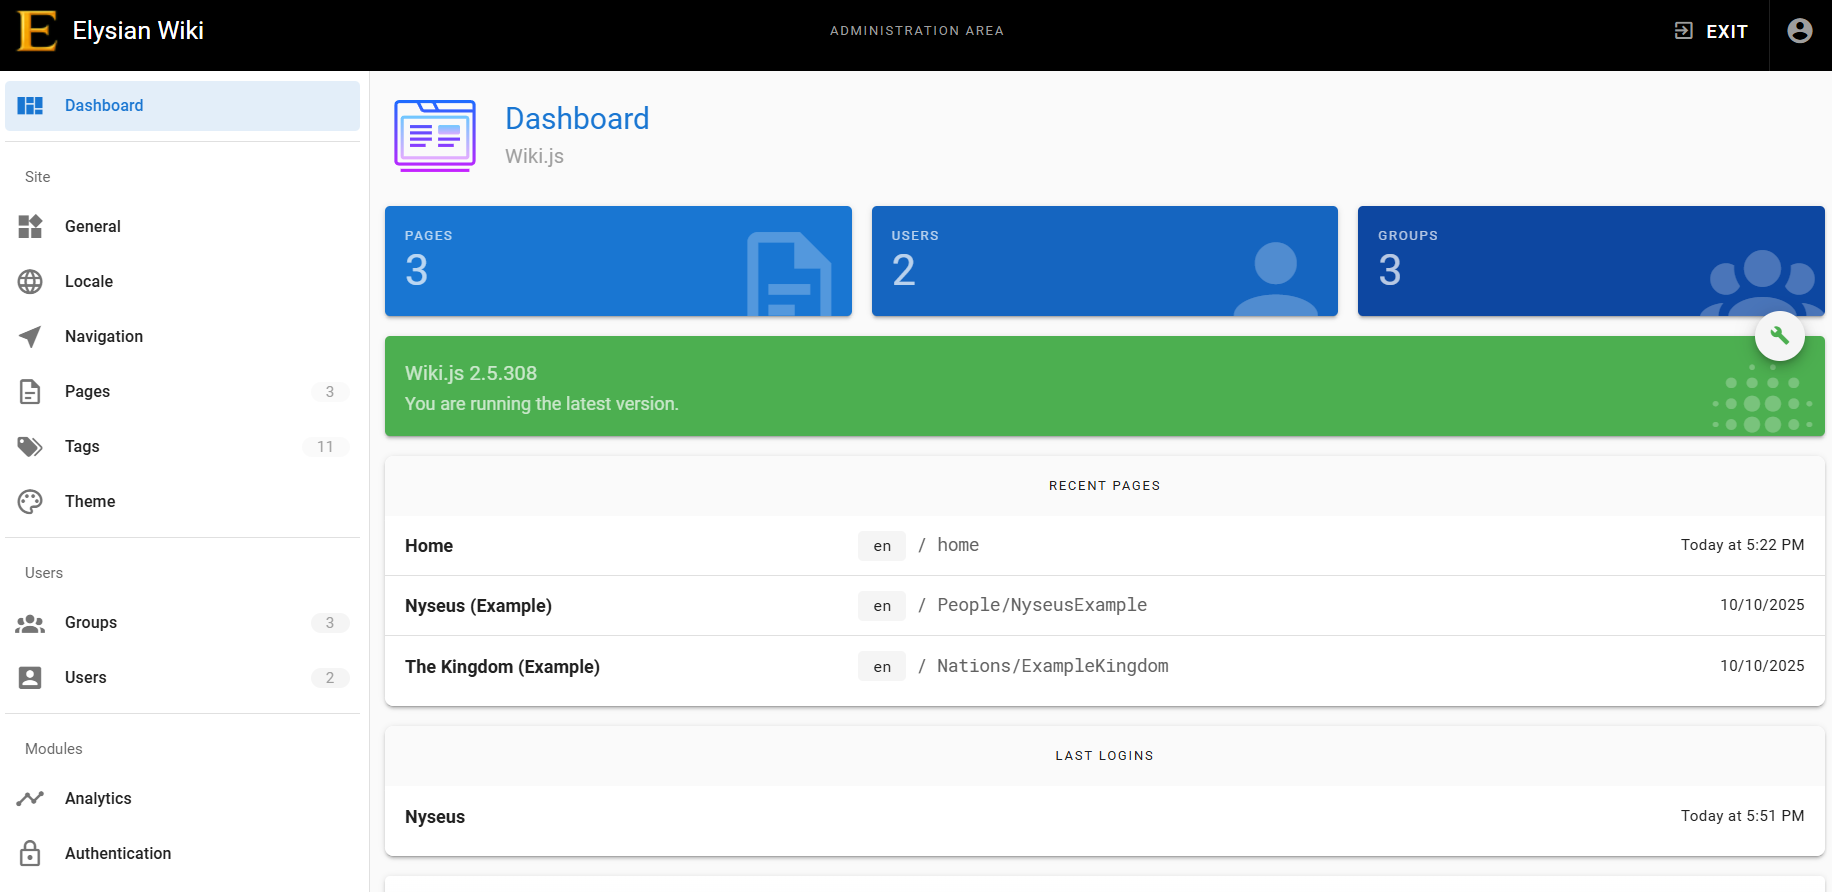Open the Groups admin section
The image size is (1832, 892).
[91, 623]
